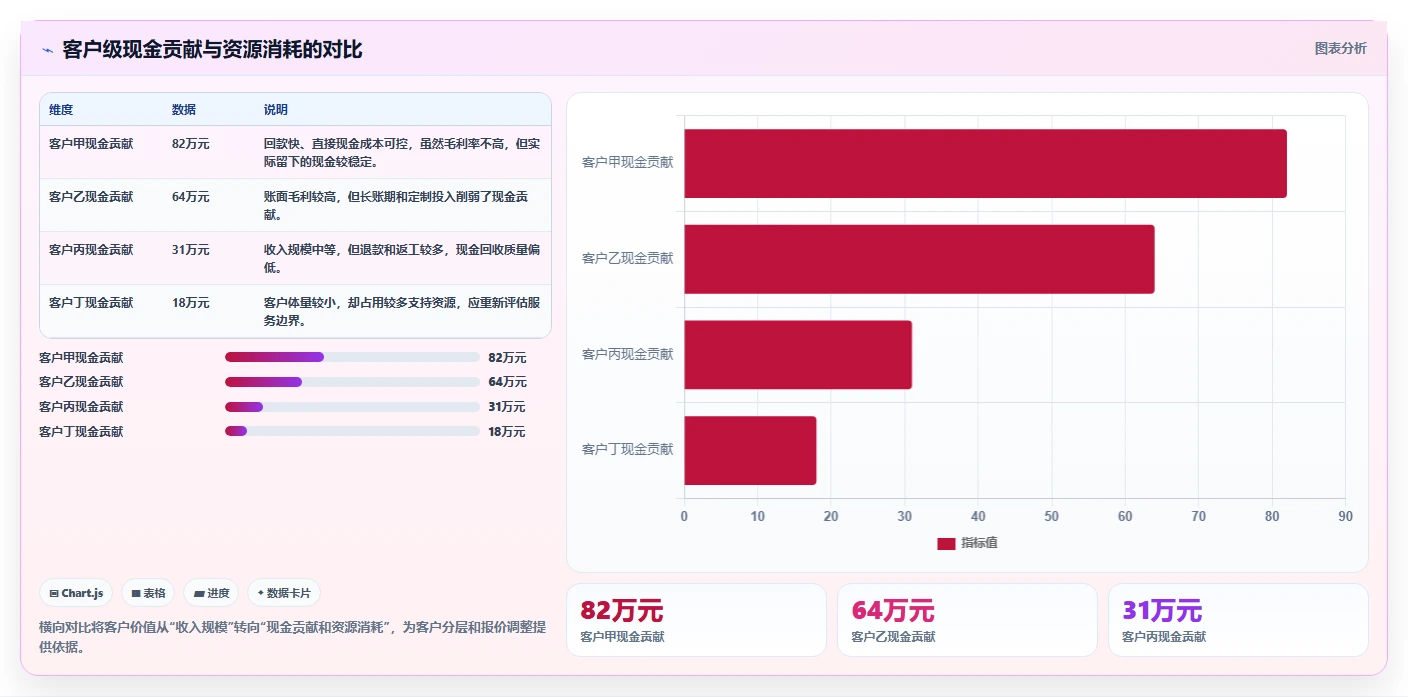Screen dimensions: 1408x697
Task: Click the 指标值 legend label text
Action: [979, 543]
